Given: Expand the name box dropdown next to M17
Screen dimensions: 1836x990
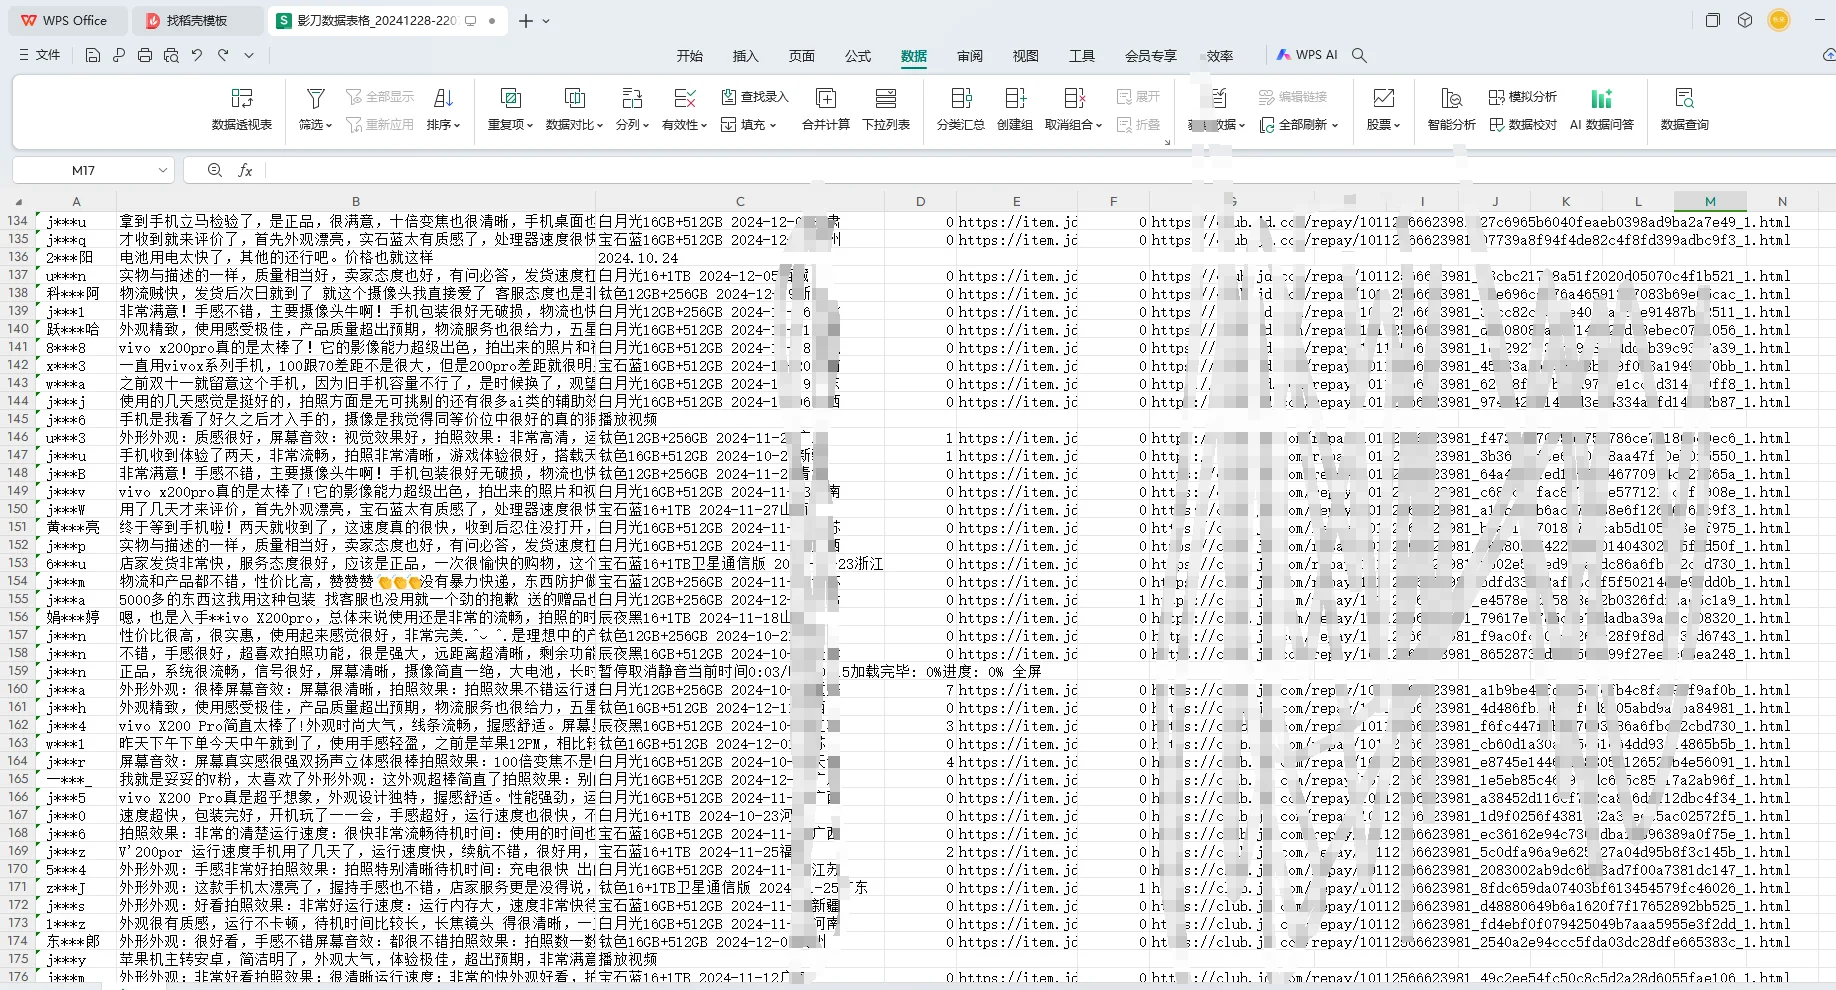Looking at the screenshot, I should 163,171.
